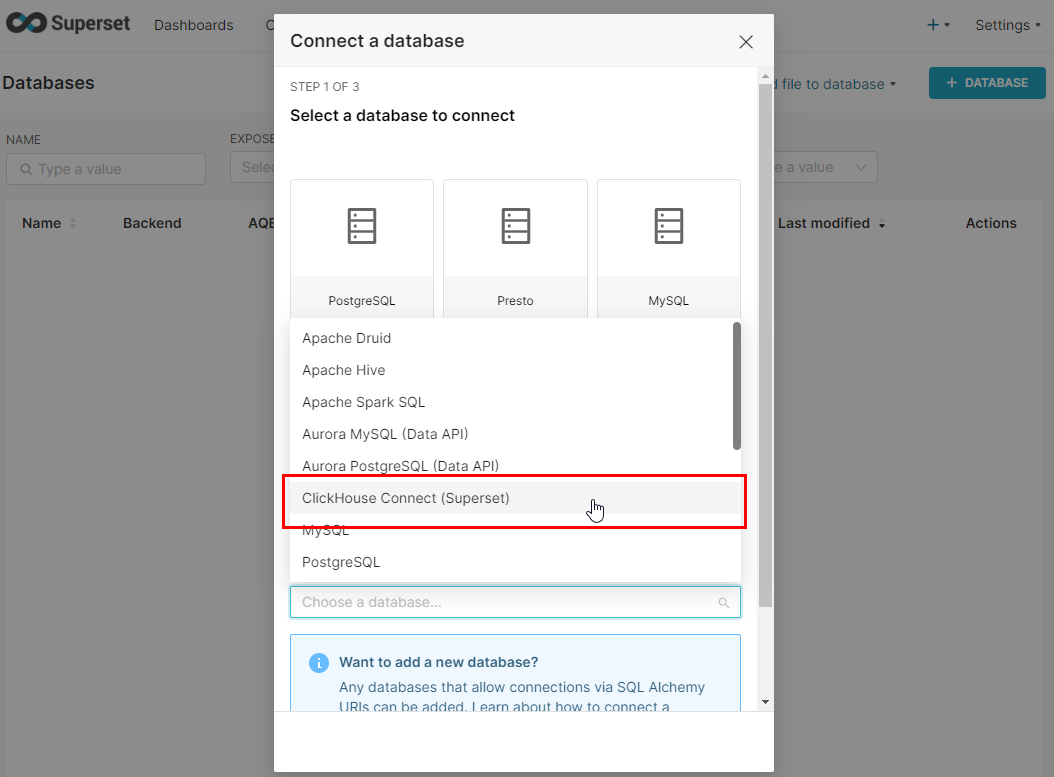
Task: Select the PostgreSQL database card icon
Action: (362, 226)
